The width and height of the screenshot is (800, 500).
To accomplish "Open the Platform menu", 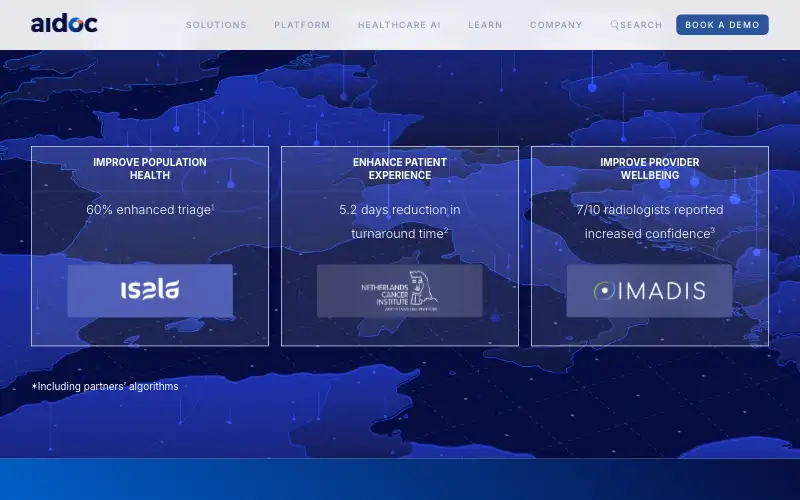I will pyautogui.click(x=302, y=24).
